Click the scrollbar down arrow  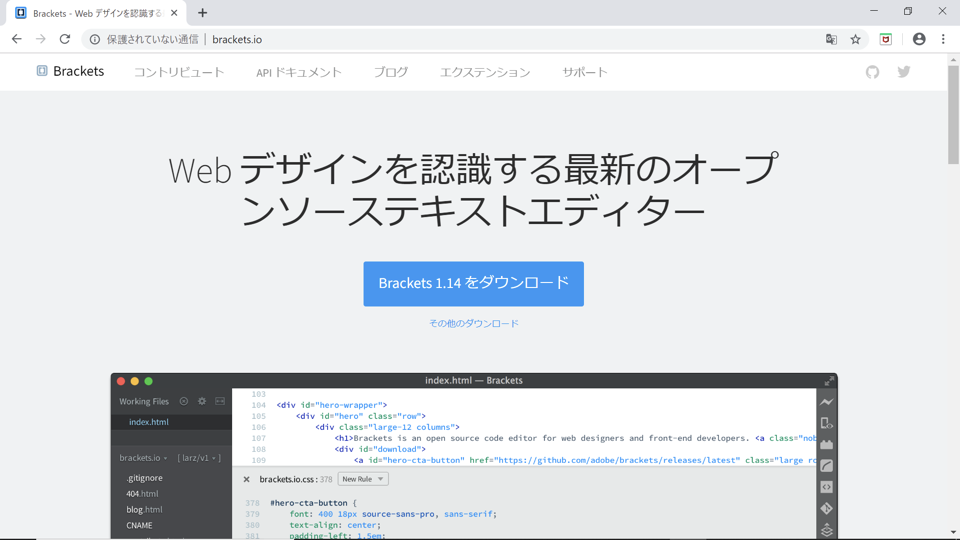click(x=953, y=533)
